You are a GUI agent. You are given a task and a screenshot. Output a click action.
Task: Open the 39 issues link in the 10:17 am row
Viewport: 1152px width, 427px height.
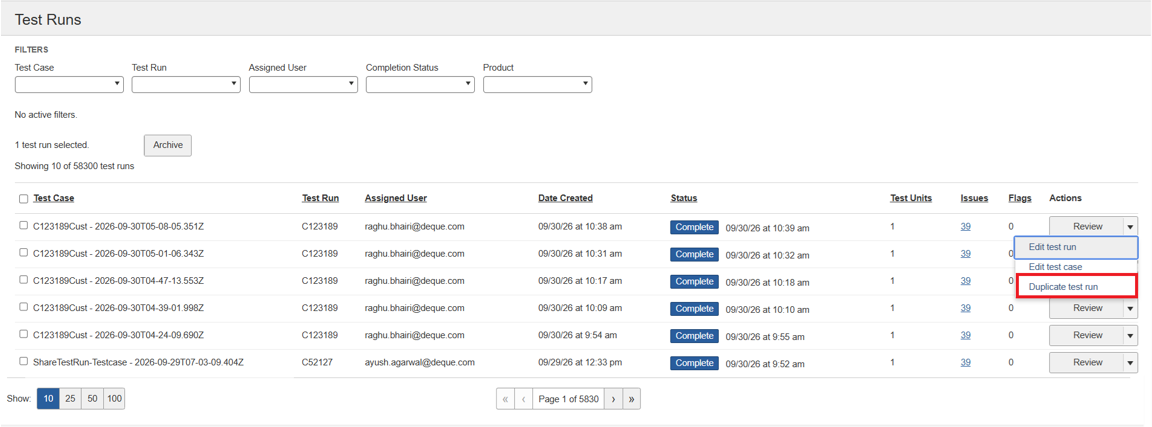click(965, 281)
